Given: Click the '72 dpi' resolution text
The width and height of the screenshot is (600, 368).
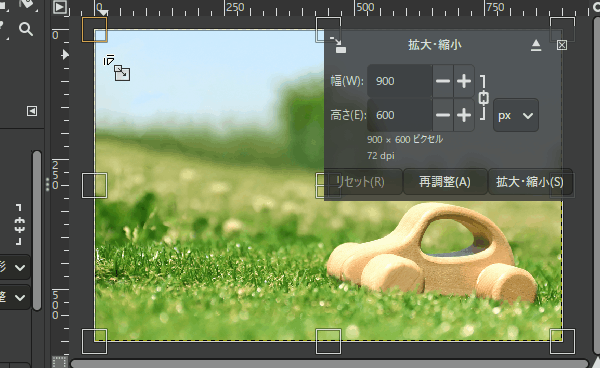Looking at the screenshot, I should [x=381, y=156].
